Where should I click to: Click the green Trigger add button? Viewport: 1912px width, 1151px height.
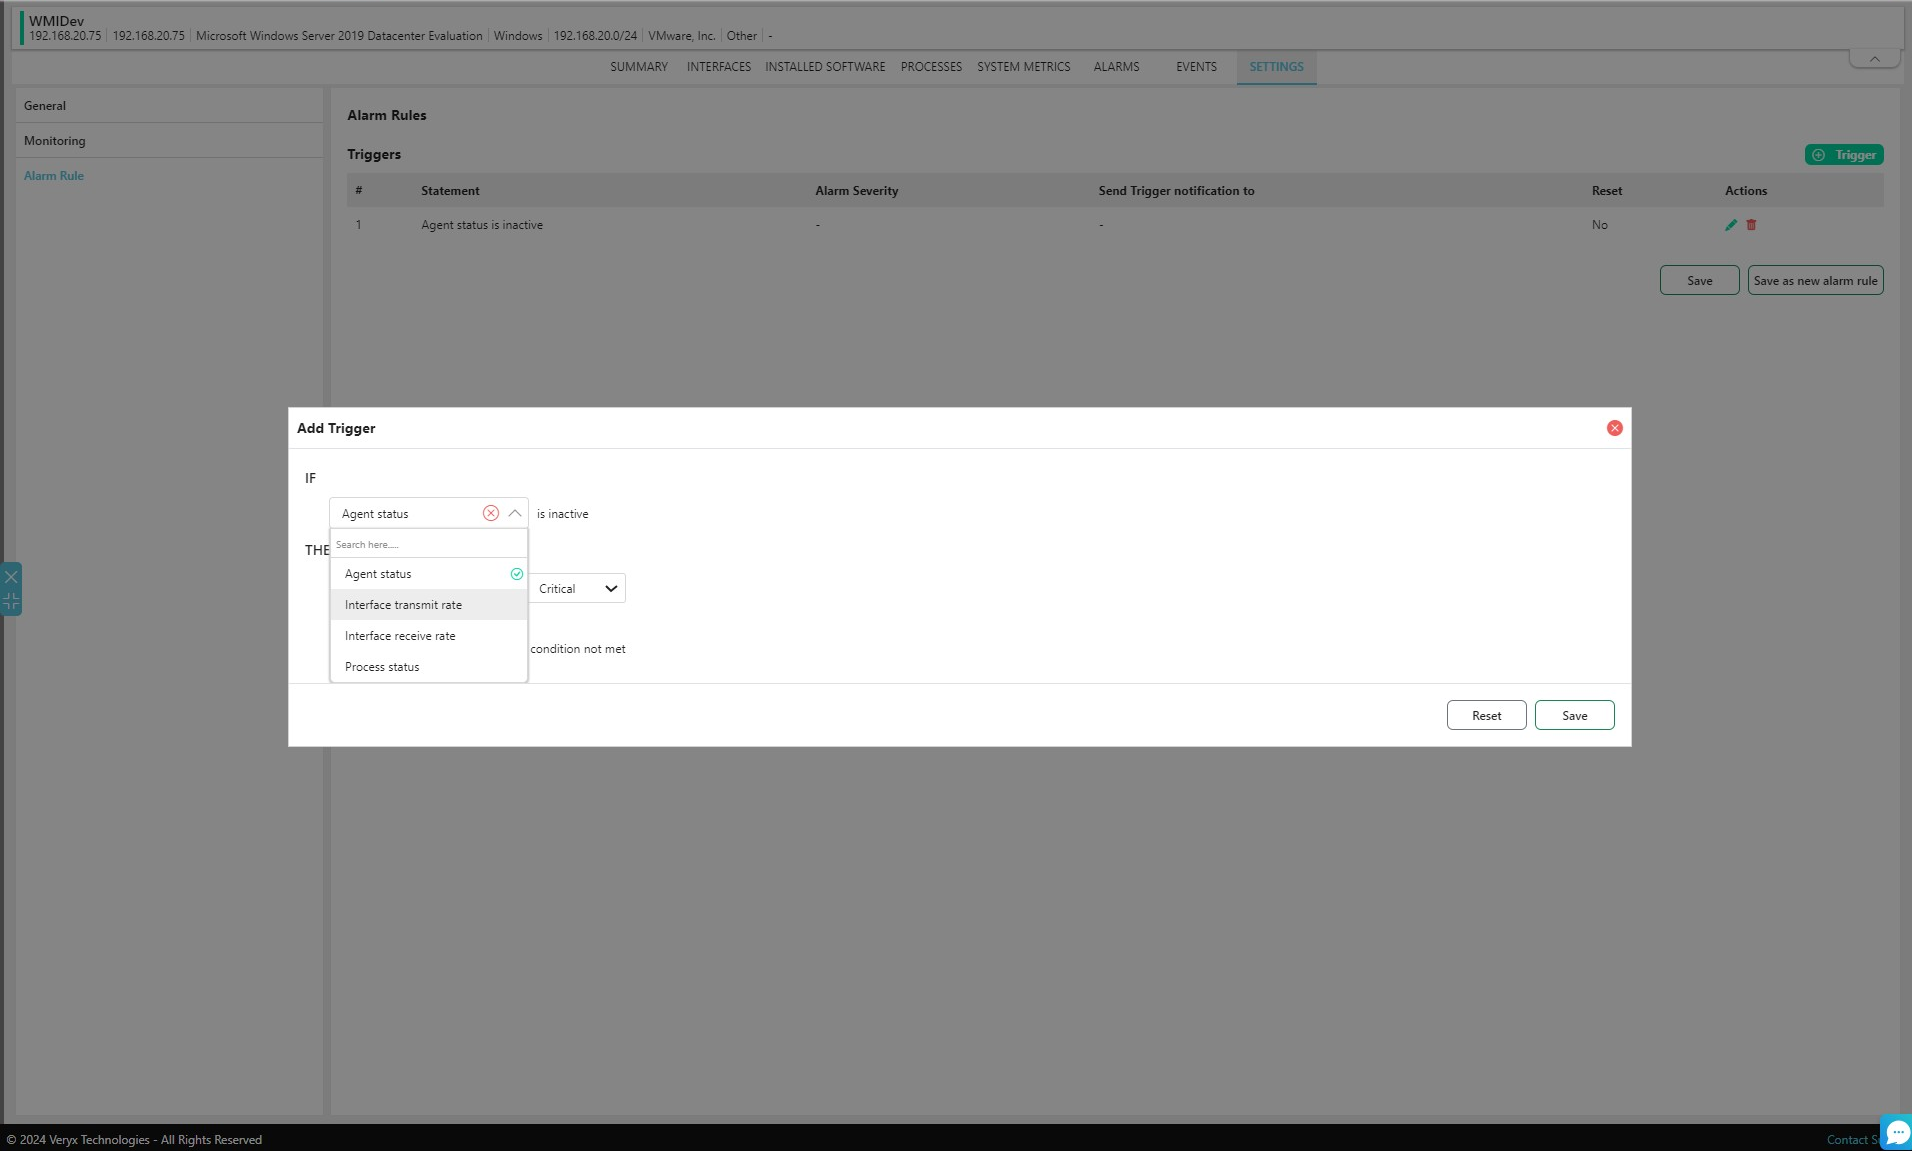[x=1844, y=155]
